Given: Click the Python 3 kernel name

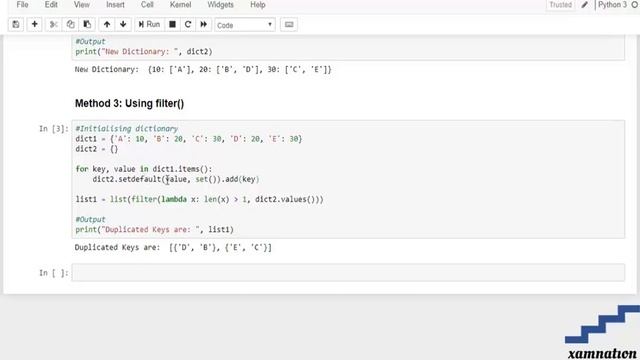Looking at the screenshot, I should tap(612, 5).
